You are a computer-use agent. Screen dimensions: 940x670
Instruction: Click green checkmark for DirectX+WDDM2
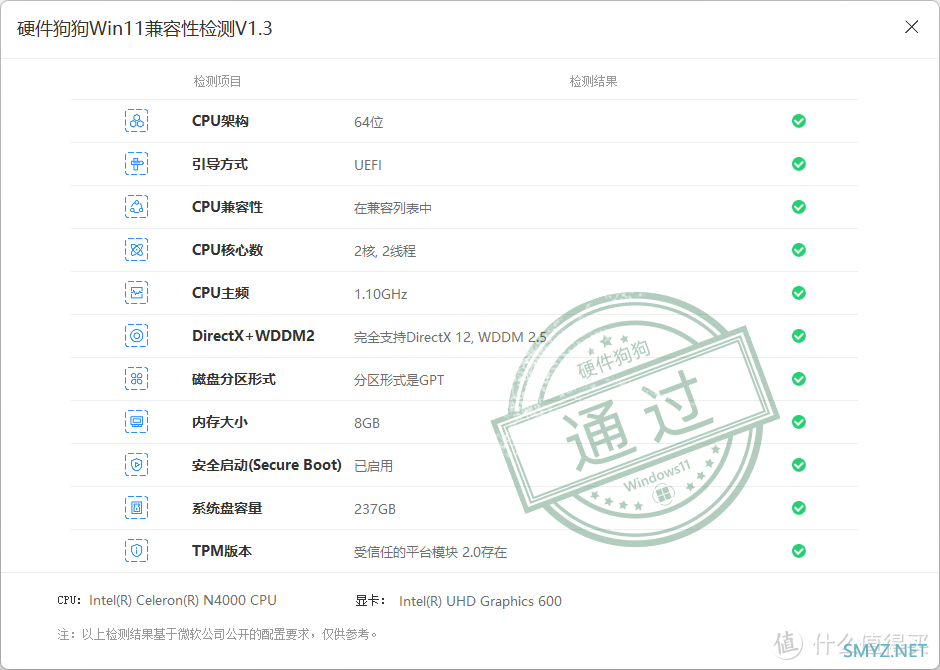point(799,336)
